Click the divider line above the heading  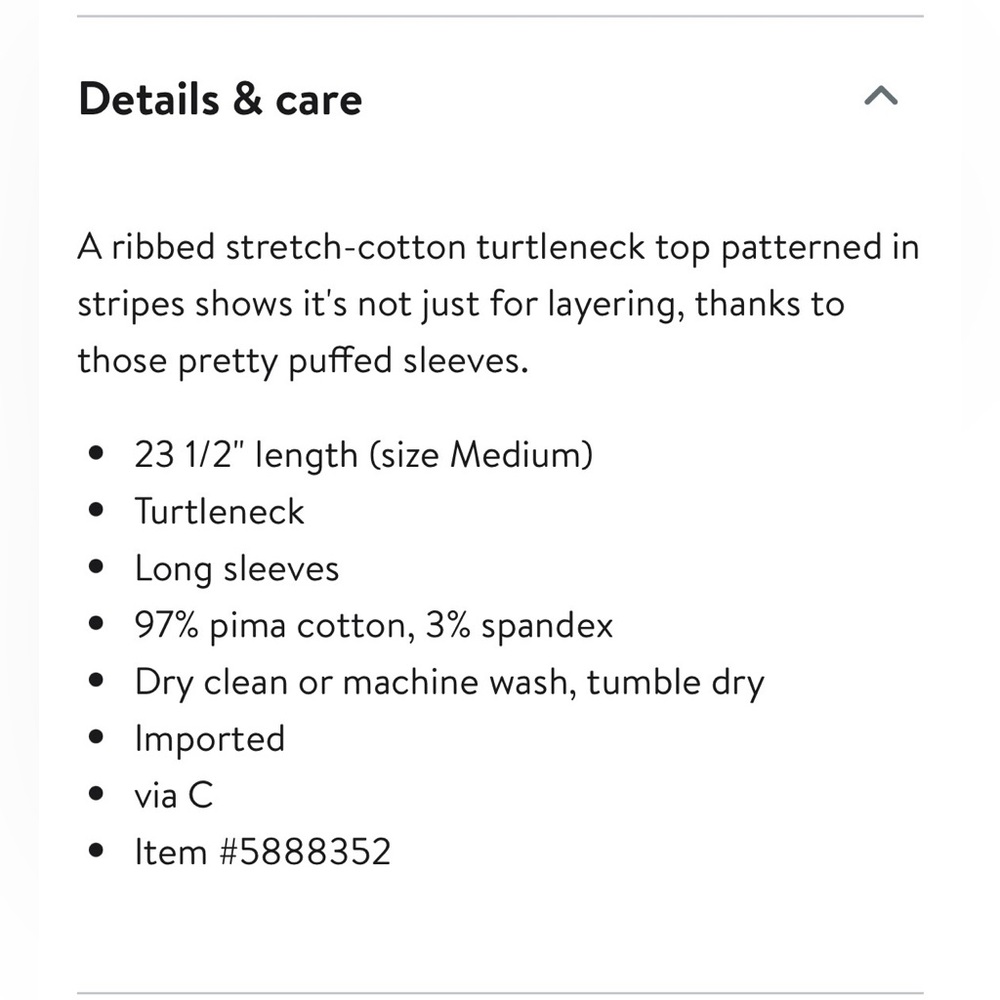[500, 16]
